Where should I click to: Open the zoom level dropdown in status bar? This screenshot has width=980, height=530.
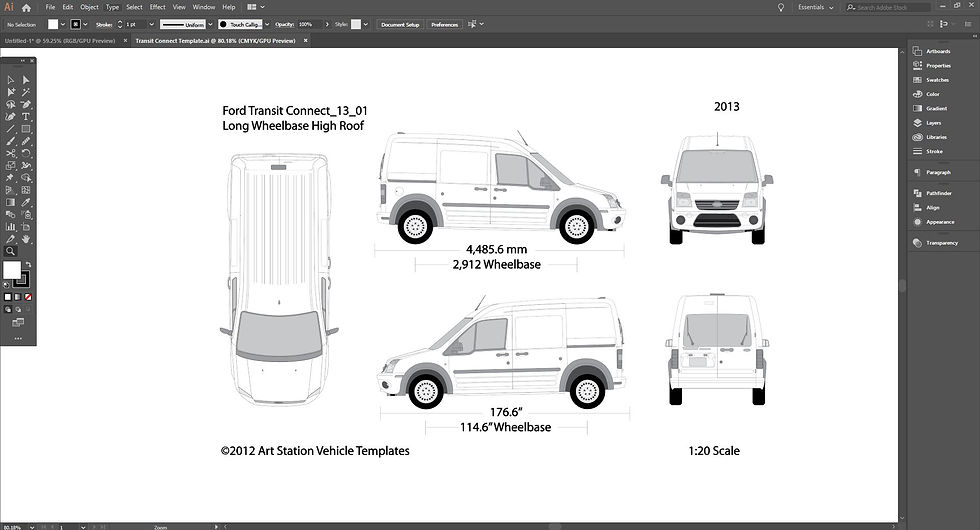tap(32, 527)
